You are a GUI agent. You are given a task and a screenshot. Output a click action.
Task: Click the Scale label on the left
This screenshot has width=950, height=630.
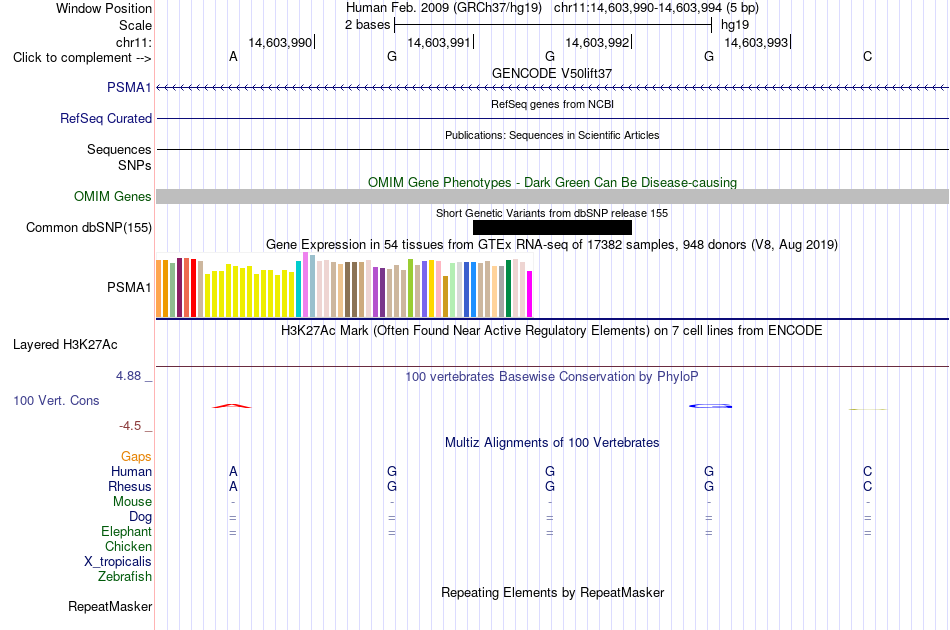point(135,25)
